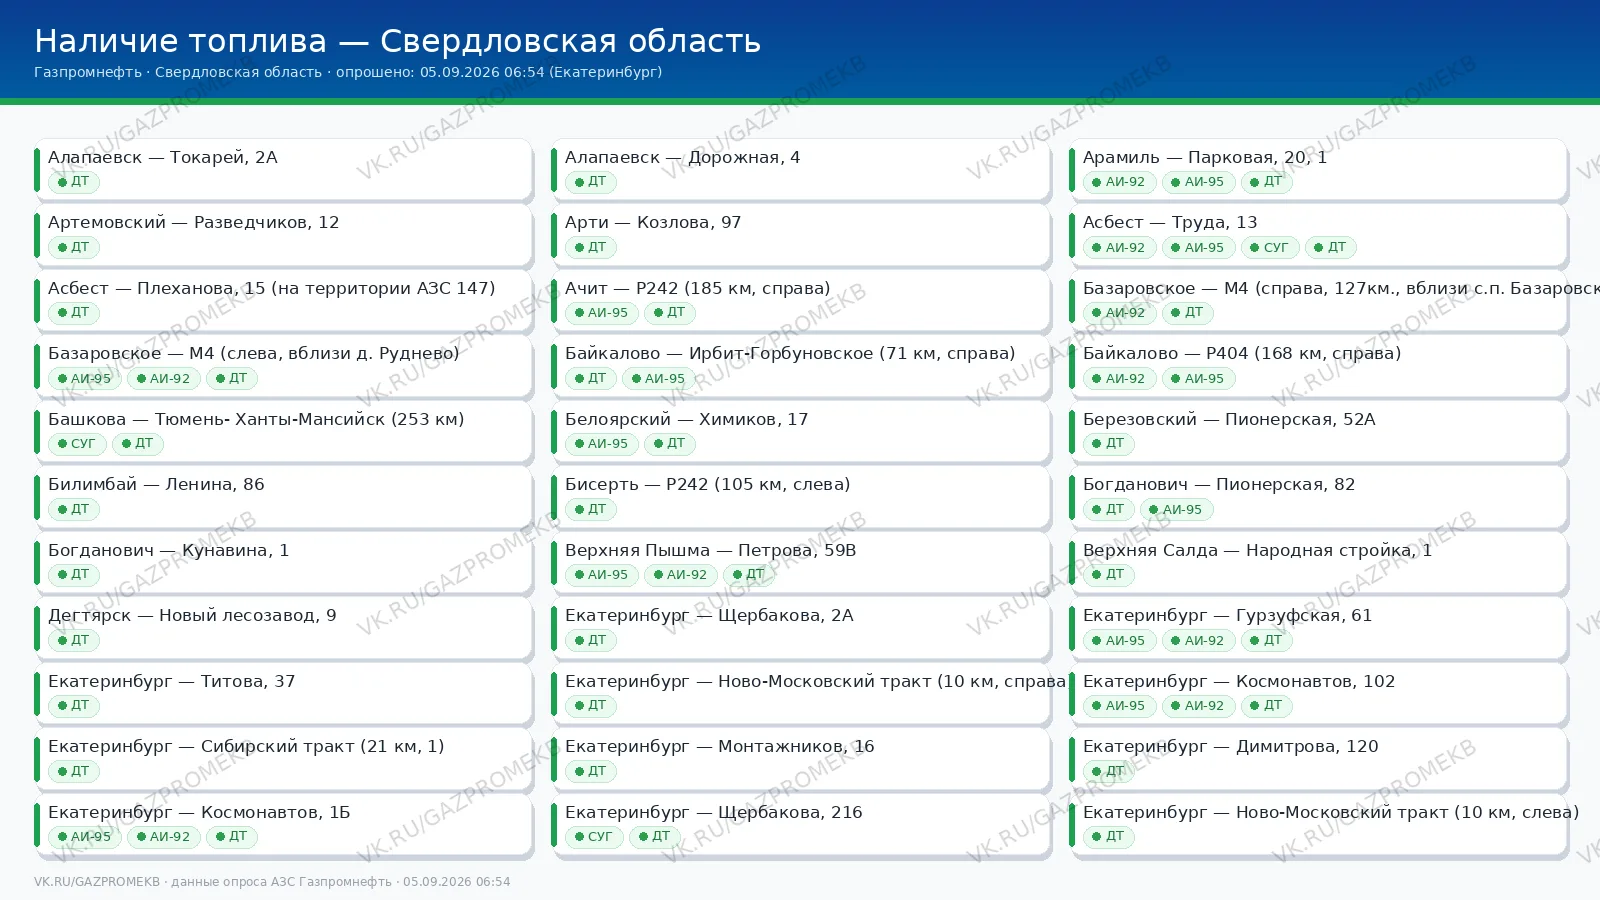
Task: Open the «Асбест — Труда, 13» title
Action: (1170, 222)
